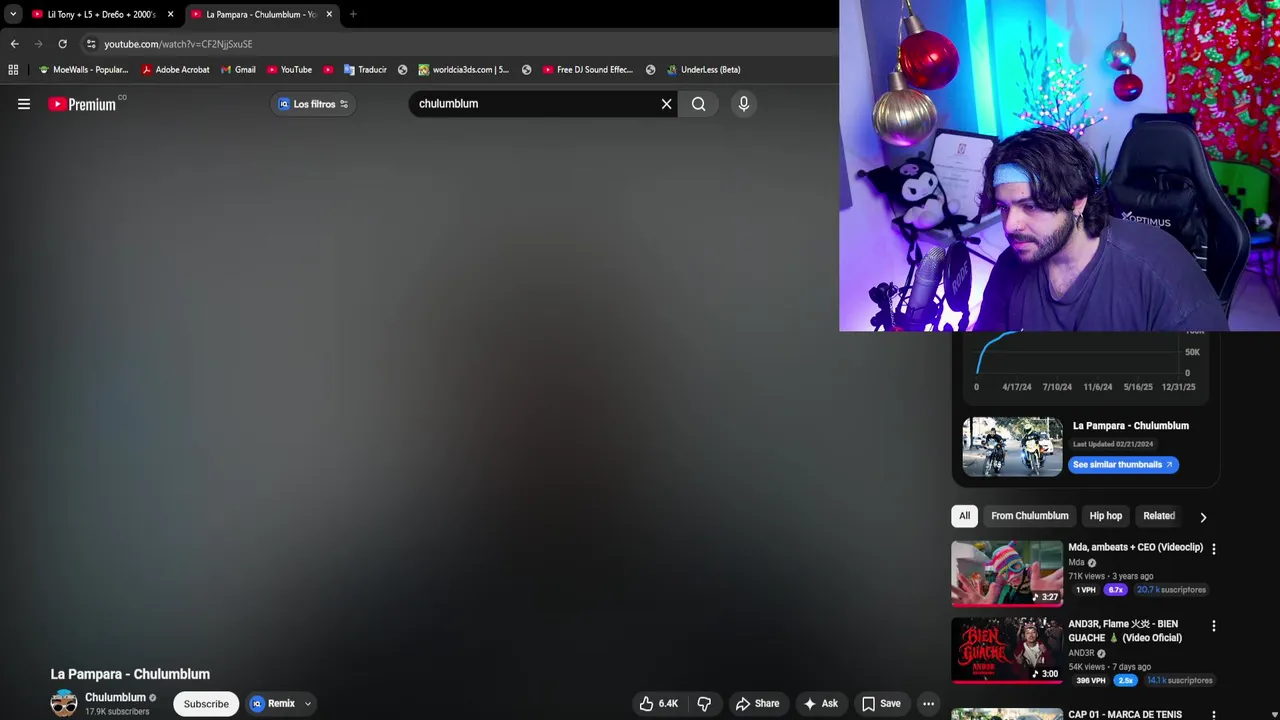This screenshot has height=720, width=1280.
Task: Open the worldcia3ds.com bookmark
Action: 463,70
